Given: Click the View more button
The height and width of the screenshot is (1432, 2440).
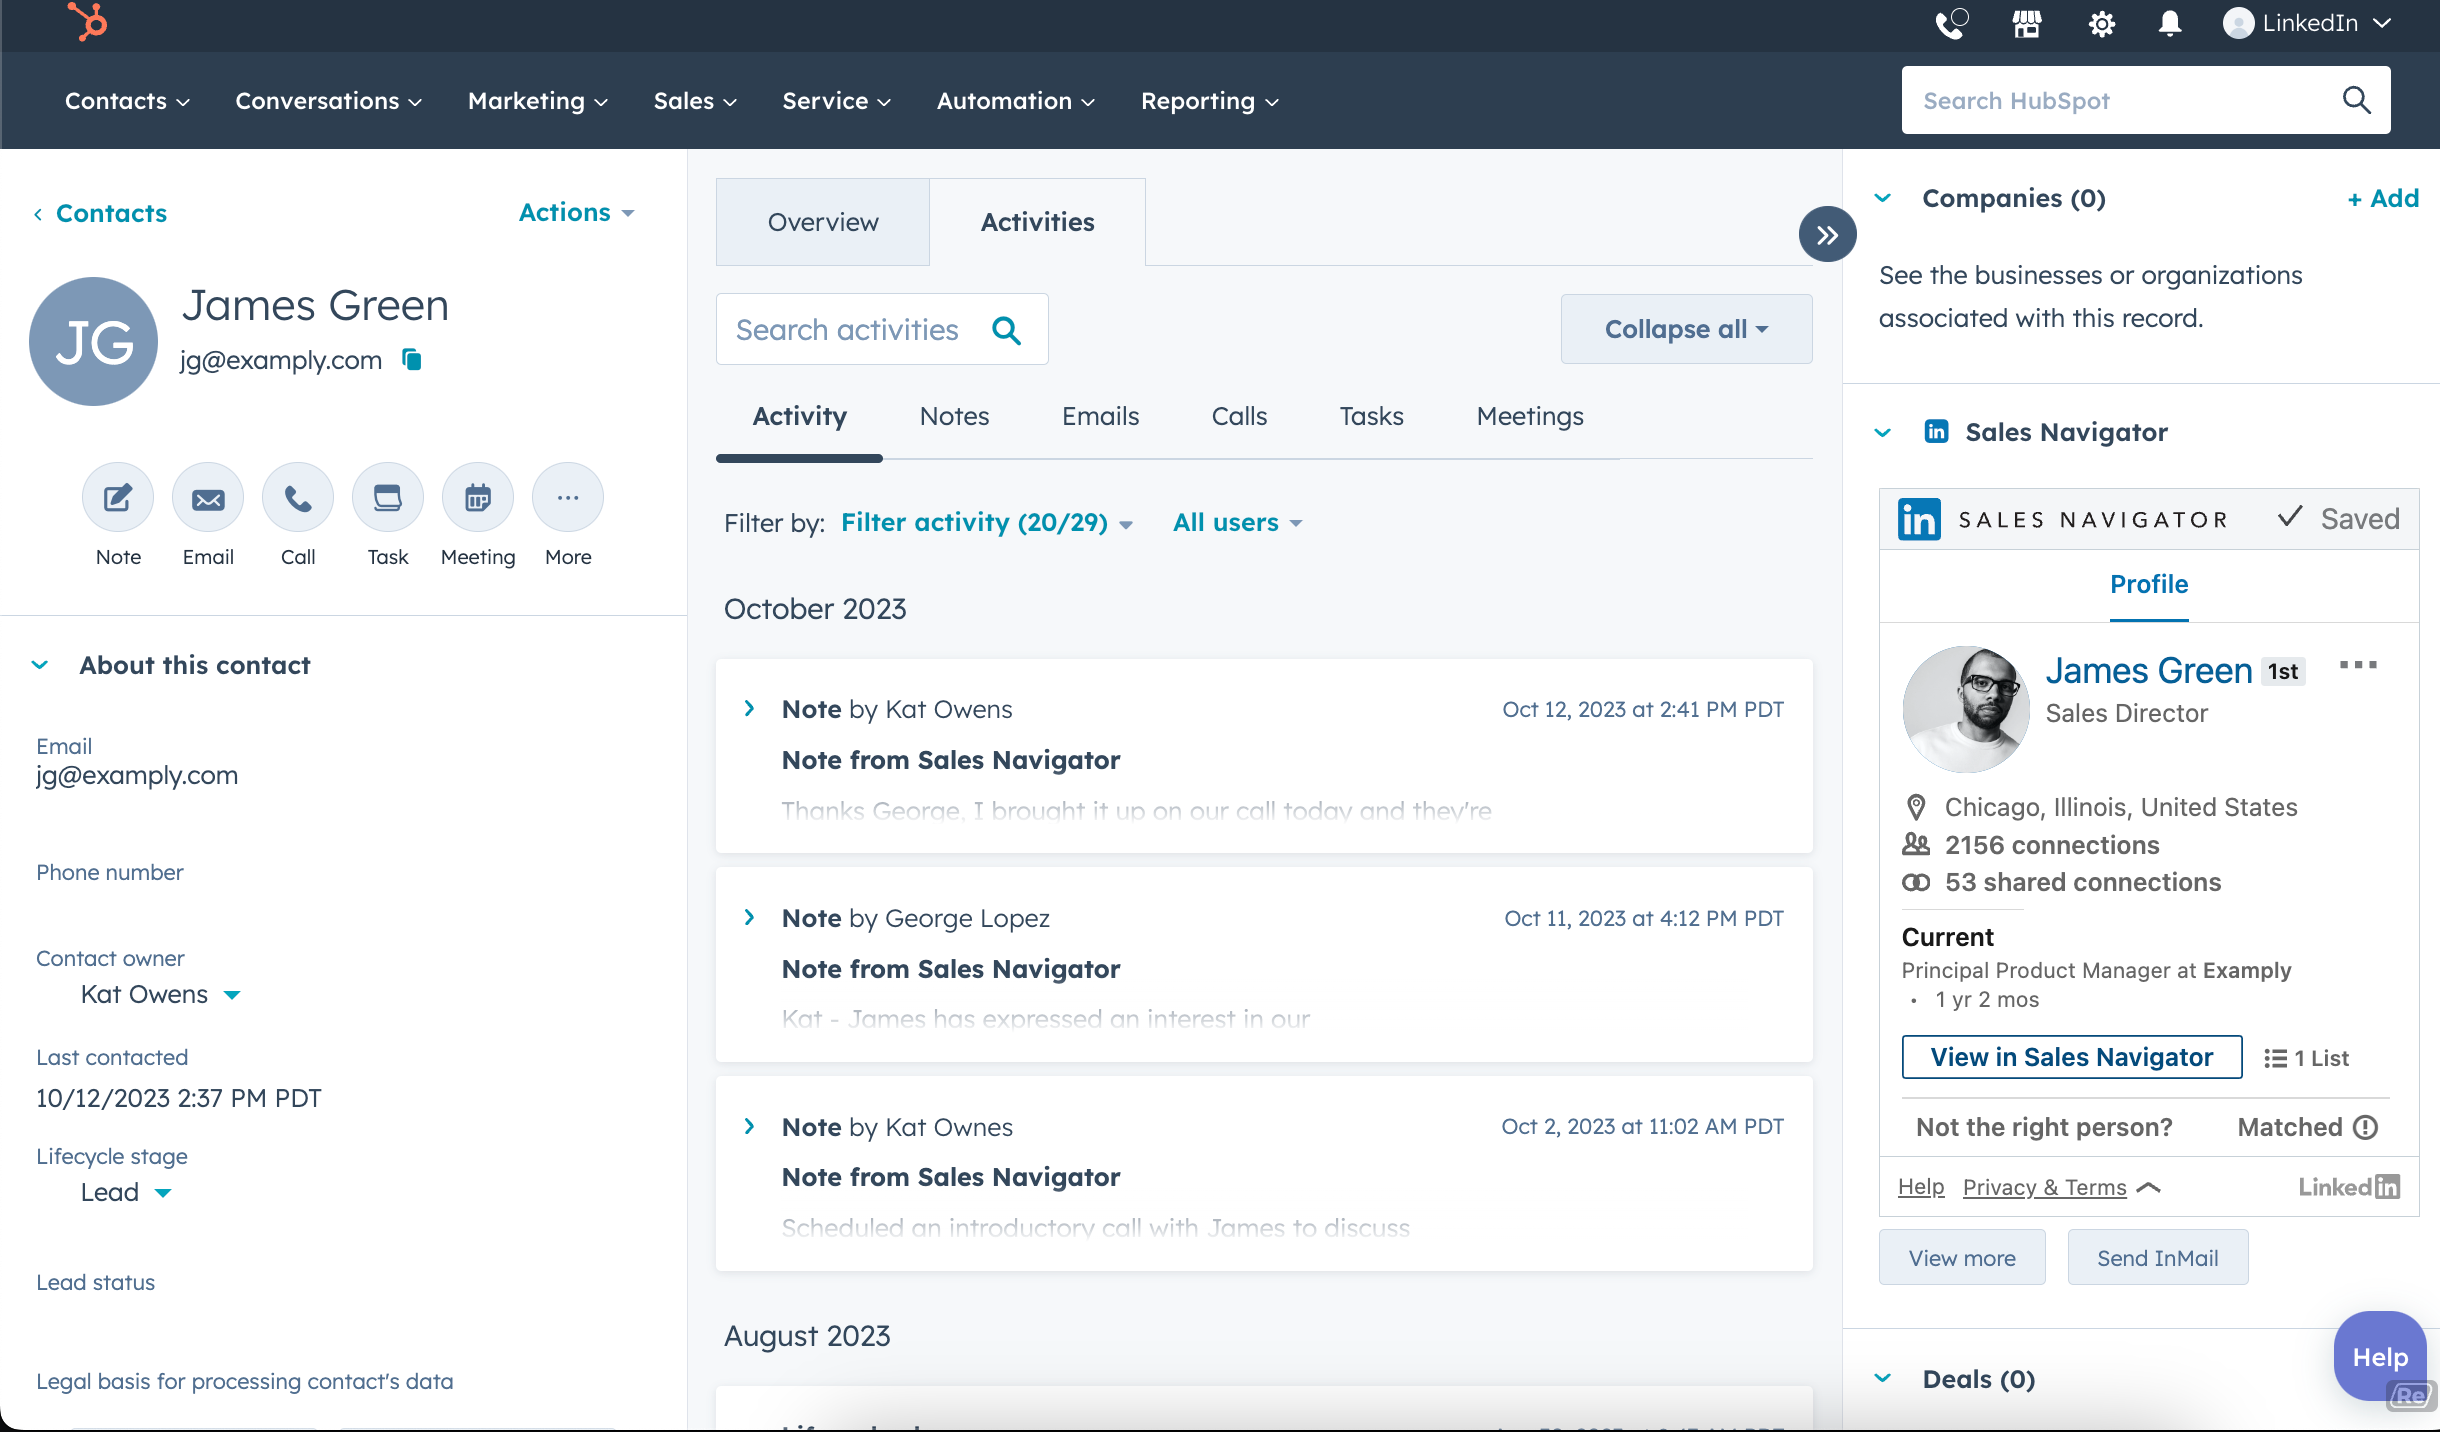Looking at the screenshot, I should (1962, 1258).
